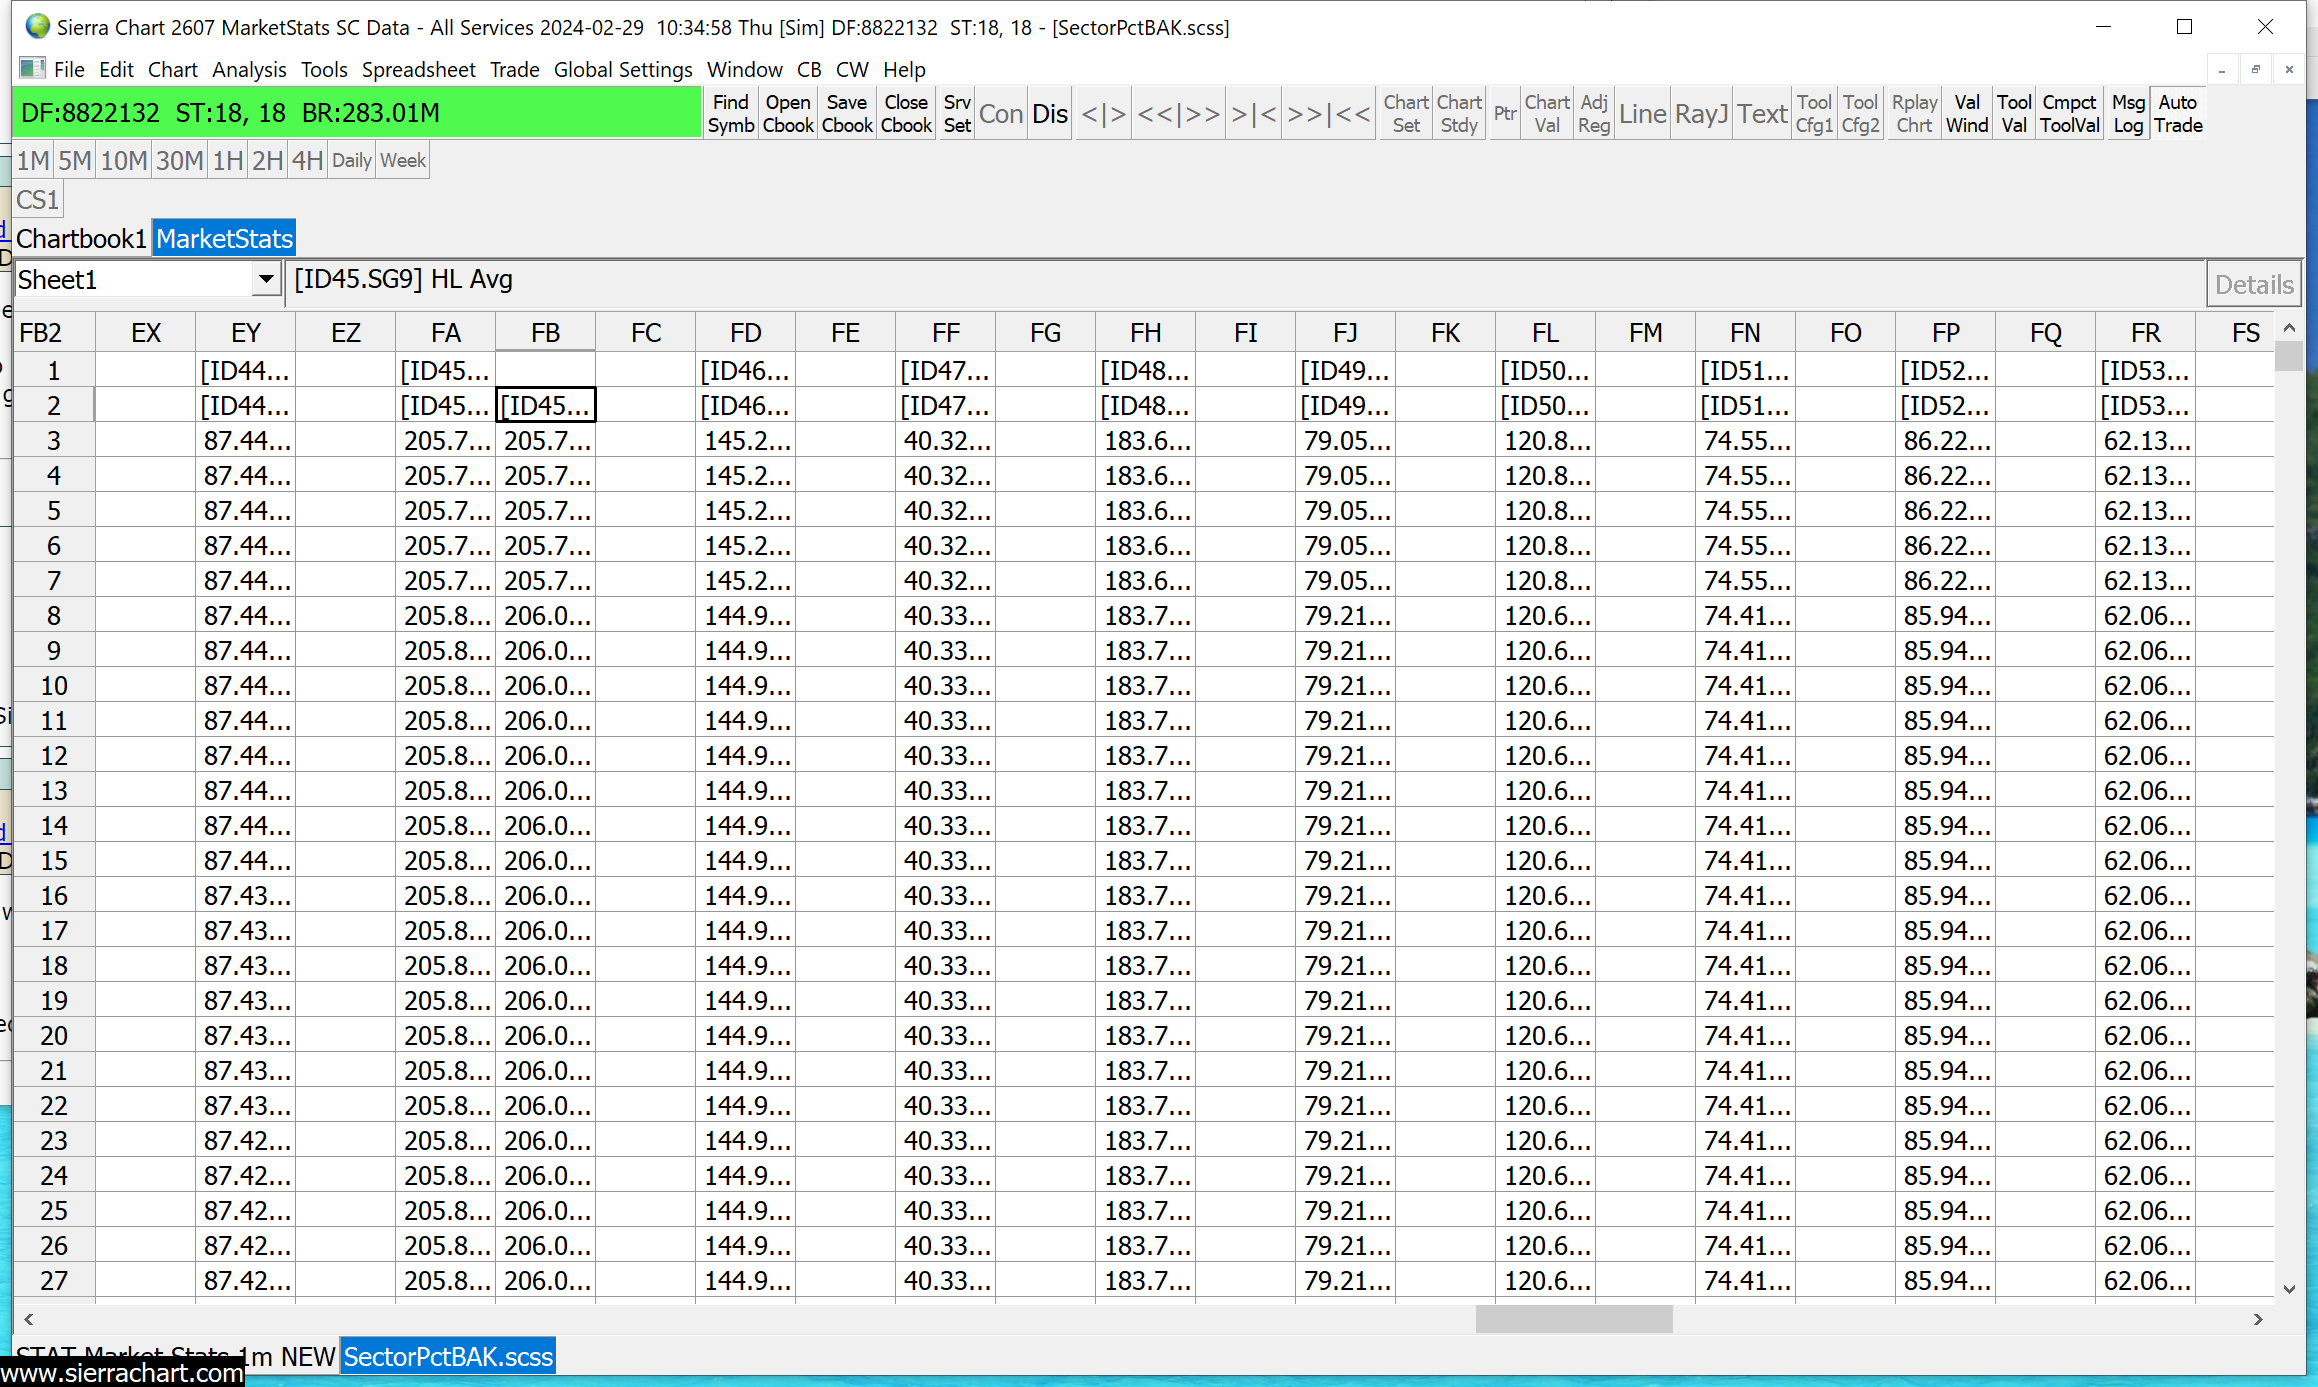Toggle Cmpct ToolVal window
The image size is (2318, 1387).
(2069, 114)
